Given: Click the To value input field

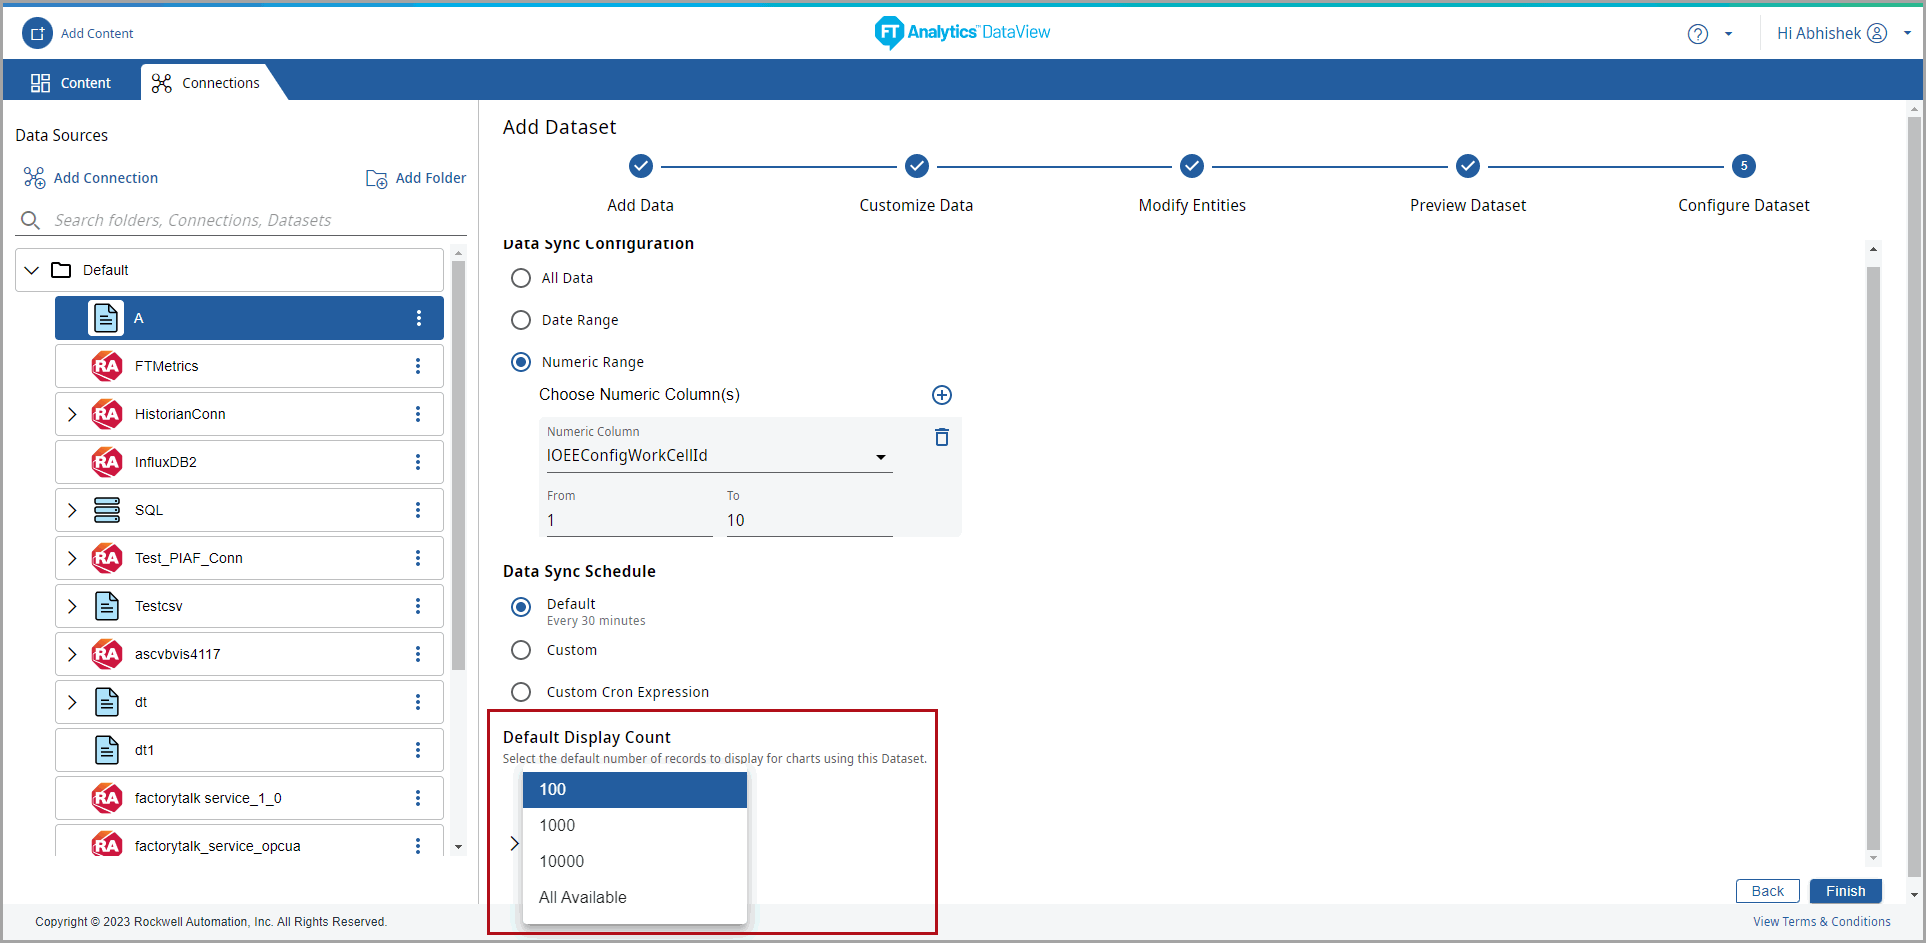Looking at the screenshot, I should pos(808,521).
